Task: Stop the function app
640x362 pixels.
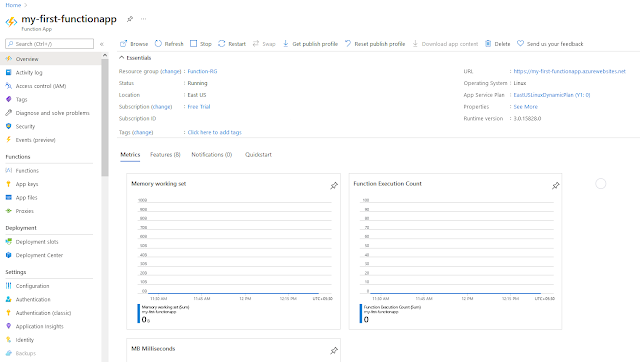Action: coord(201,44)
